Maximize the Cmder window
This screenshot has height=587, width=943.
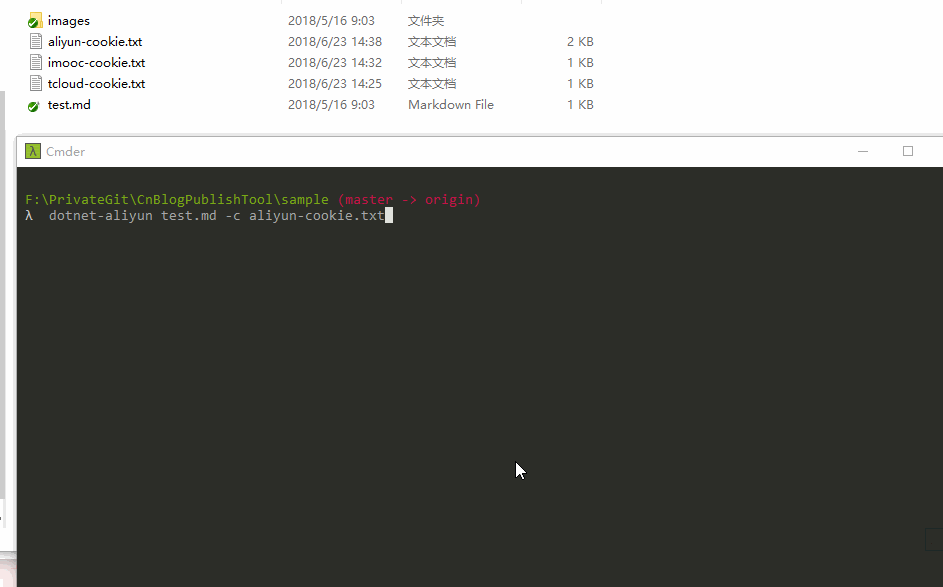[908, 151]
